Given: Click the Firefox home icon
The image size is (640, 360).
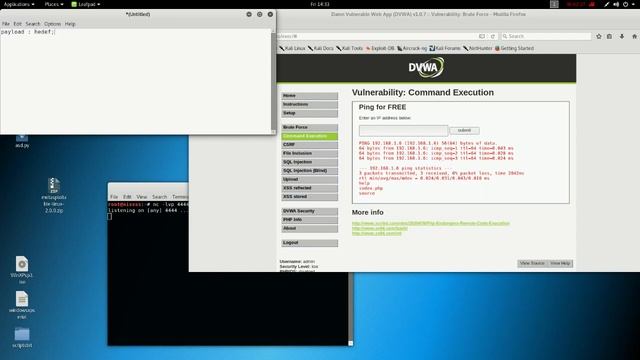Looking at the screenshot, I should click(x=634, y=36).
